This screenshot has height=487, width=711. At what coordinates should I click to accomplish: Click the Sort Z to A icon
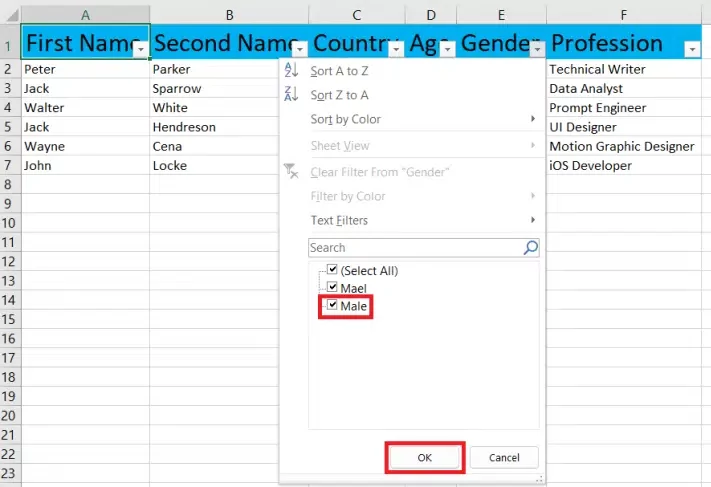(x=292, y=95)
